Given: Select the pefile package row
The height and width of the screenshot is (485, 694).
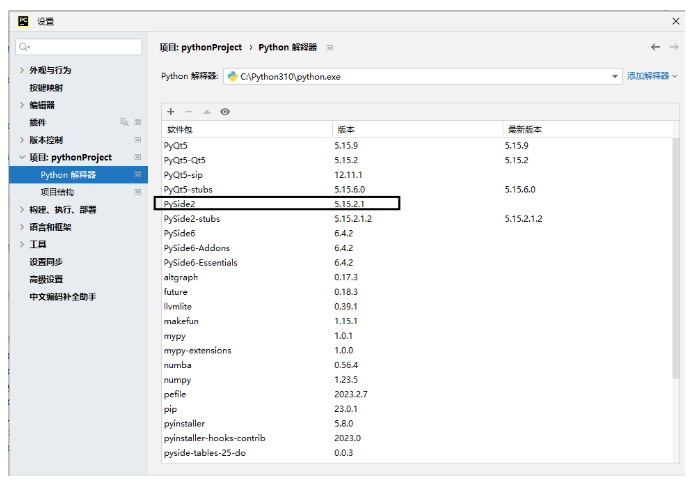Looking at the screenshot, I should click(x=417, y=394).
